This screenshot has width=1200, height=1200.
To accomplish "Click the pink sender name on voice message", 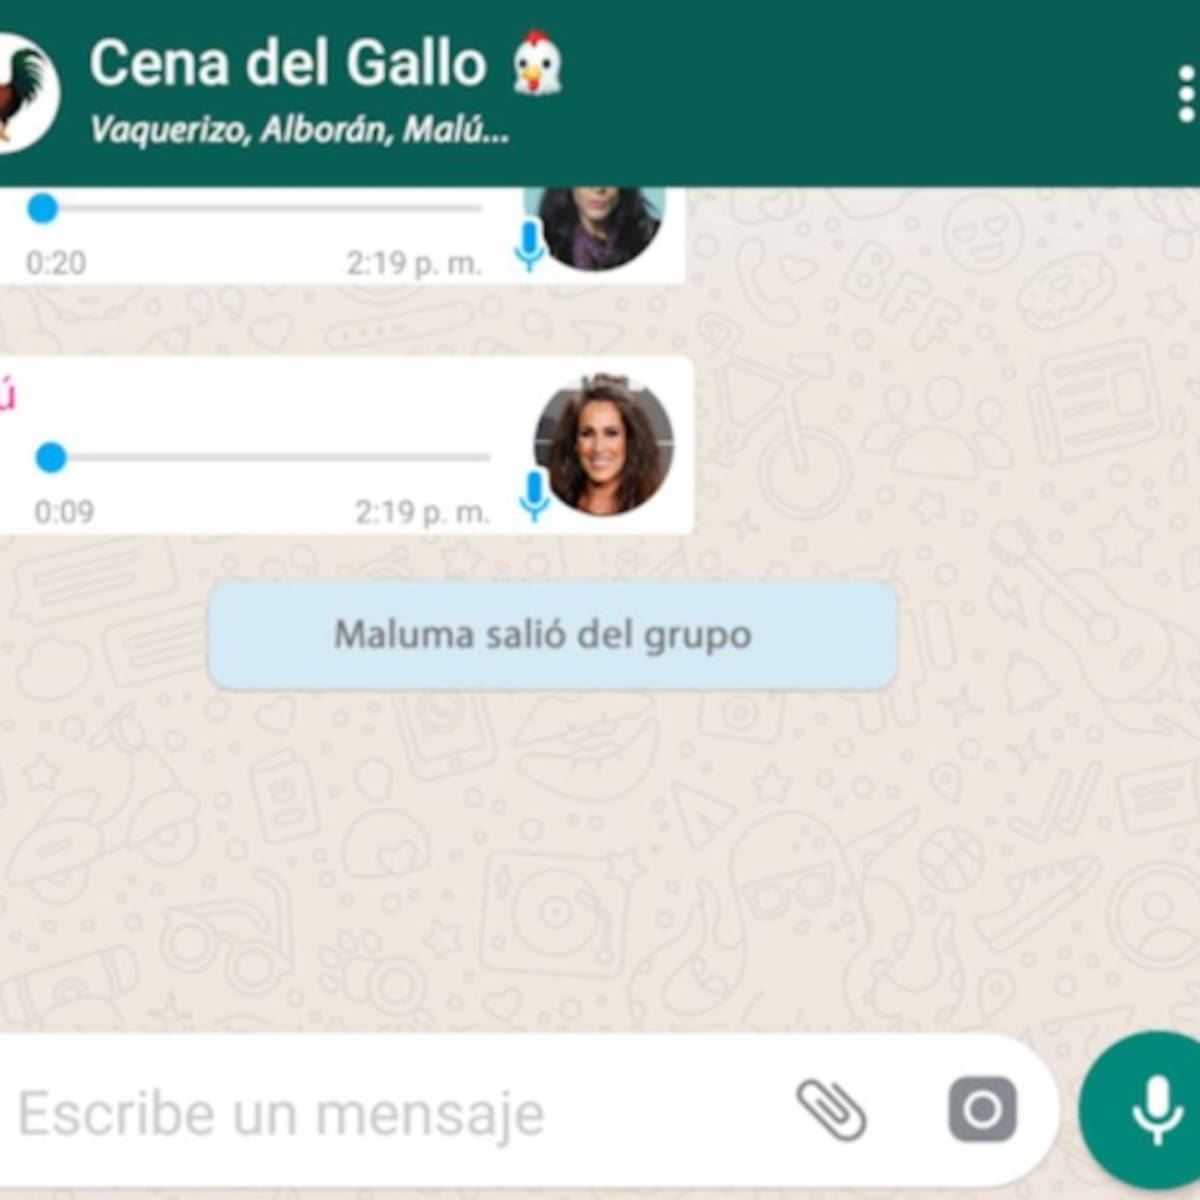I will pyautogui.click(x=7, y=397).
